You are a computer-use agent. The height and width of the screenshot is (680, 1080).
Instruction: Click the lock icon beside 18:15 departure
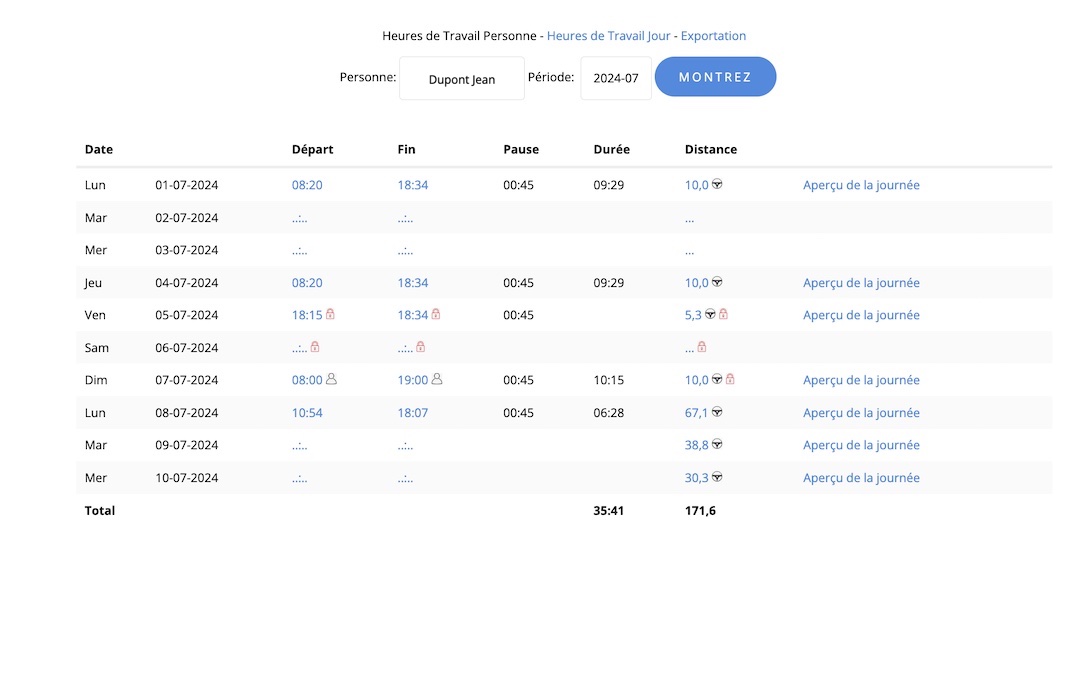coord(330,315)
